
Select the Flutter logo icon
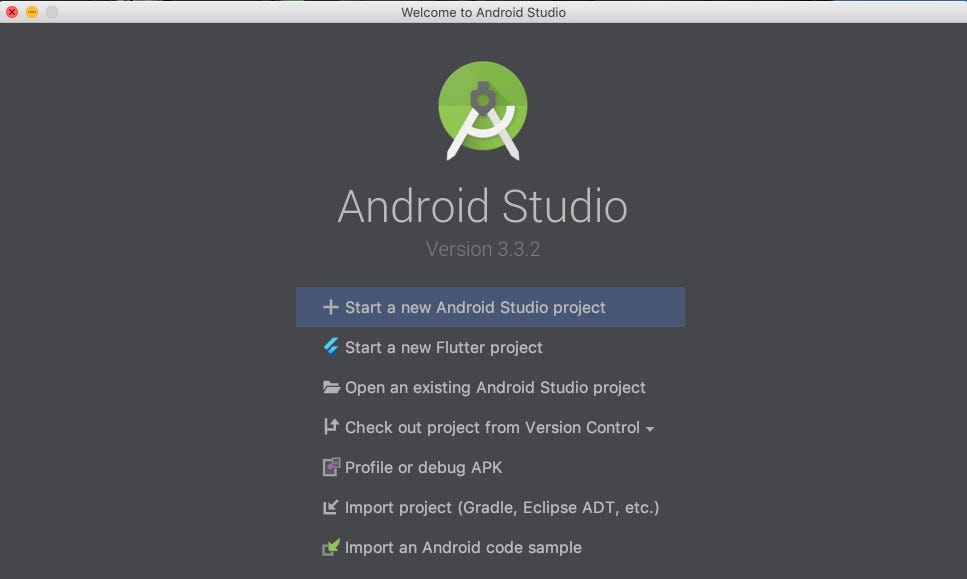(330, 347)
